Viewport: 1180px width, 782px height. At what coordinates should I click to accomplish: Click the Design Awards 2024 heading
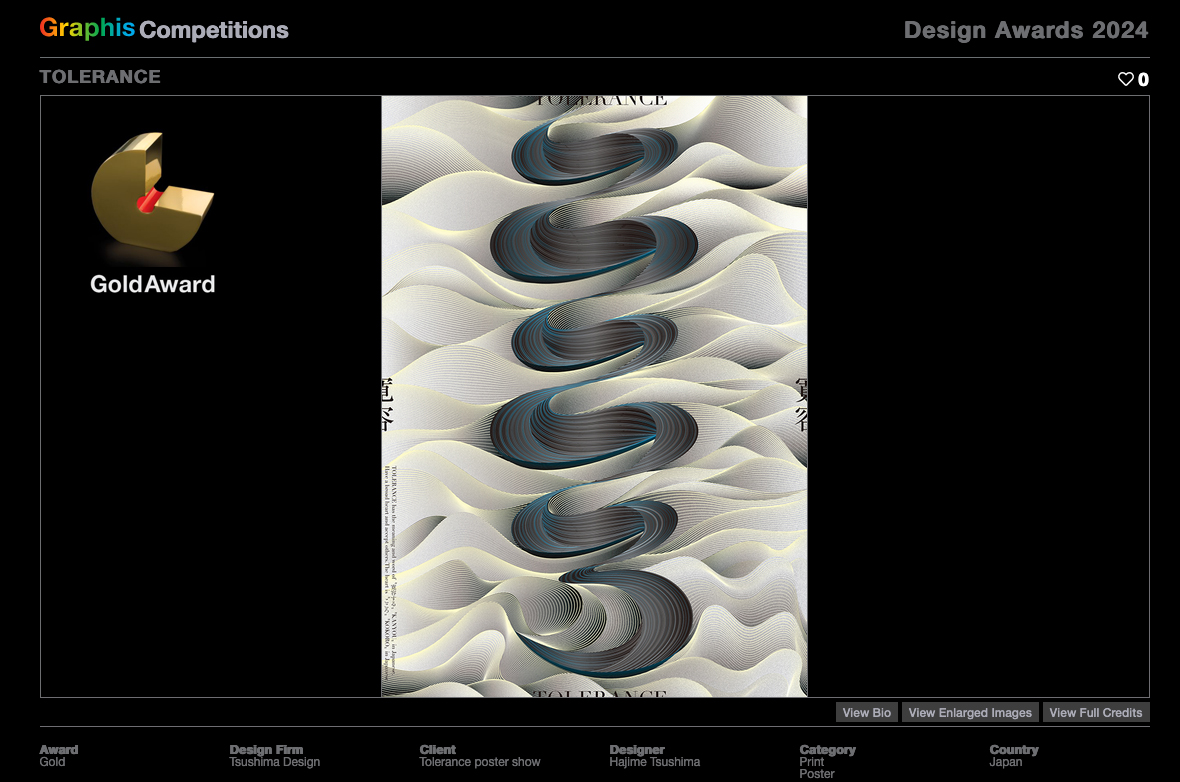point(1024,30)
